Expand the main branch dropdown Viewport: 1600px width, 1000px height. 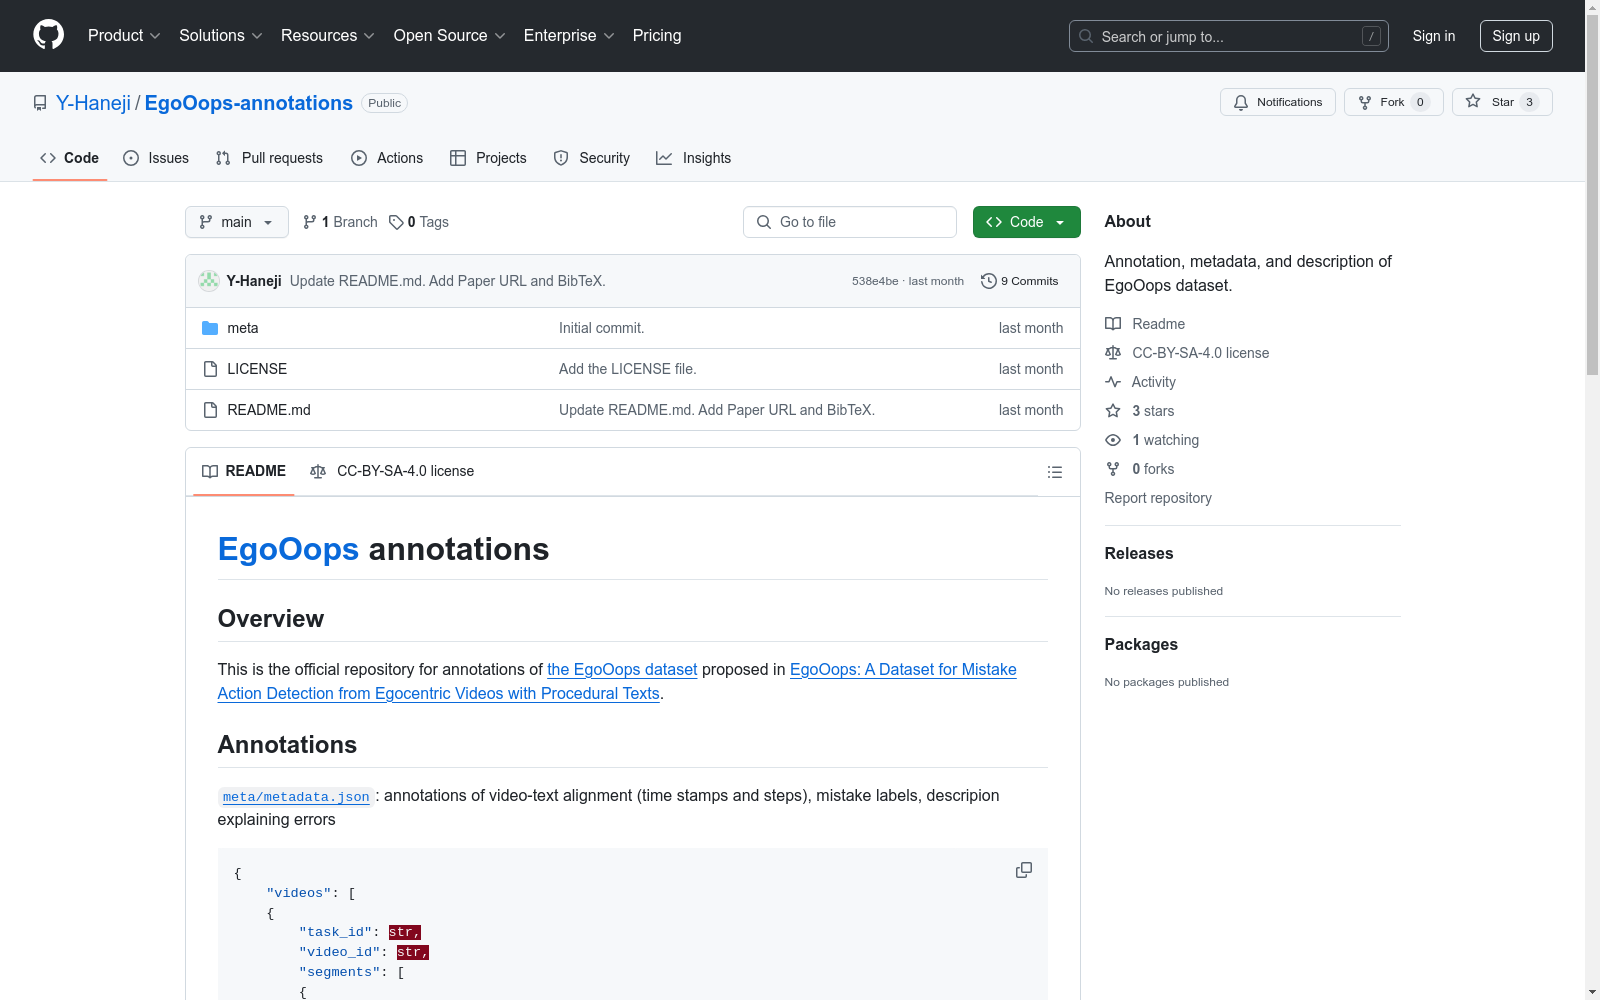tap(236, 222)
